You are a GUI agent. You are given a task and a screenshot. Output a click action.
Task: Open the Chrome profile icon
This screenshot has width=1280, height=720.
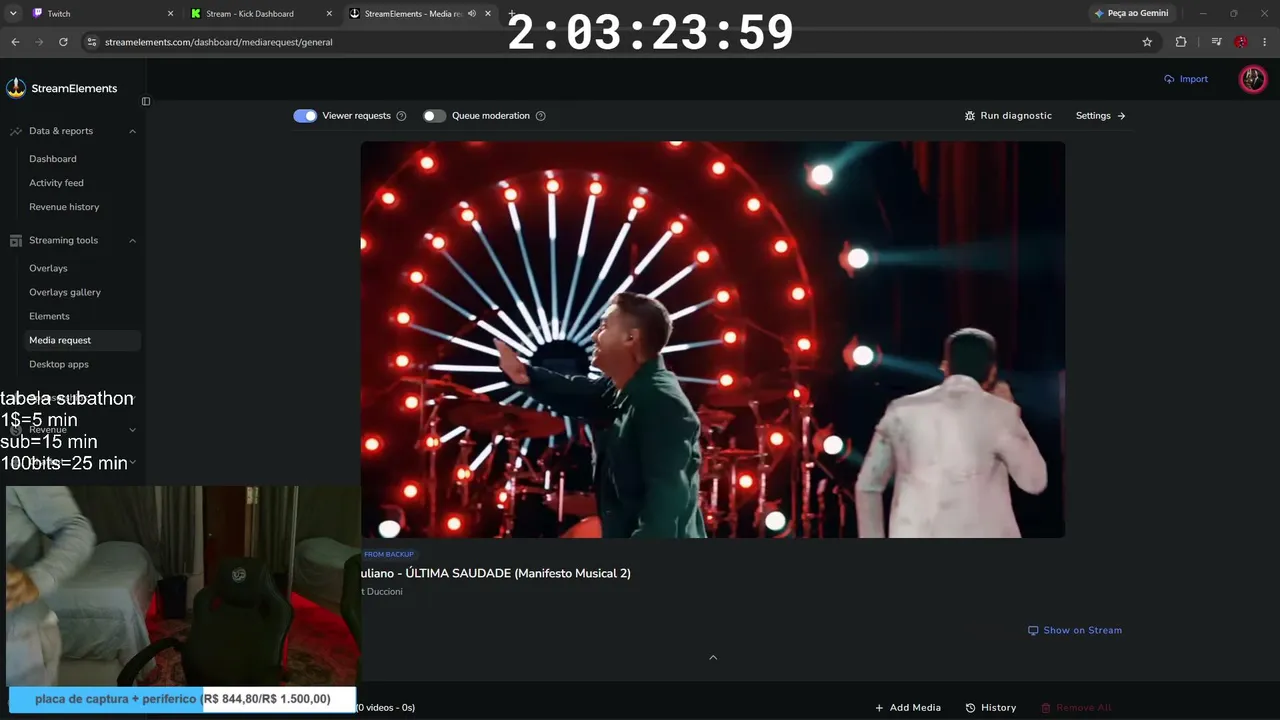tap(1241, 42)
